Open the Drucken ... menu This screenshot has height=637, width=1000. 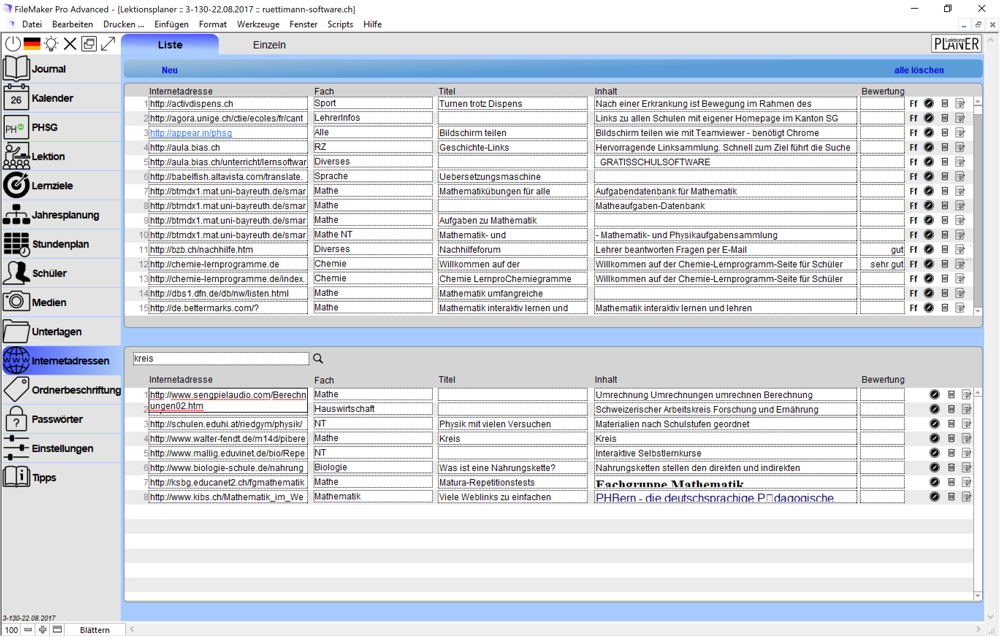[124, 24]
